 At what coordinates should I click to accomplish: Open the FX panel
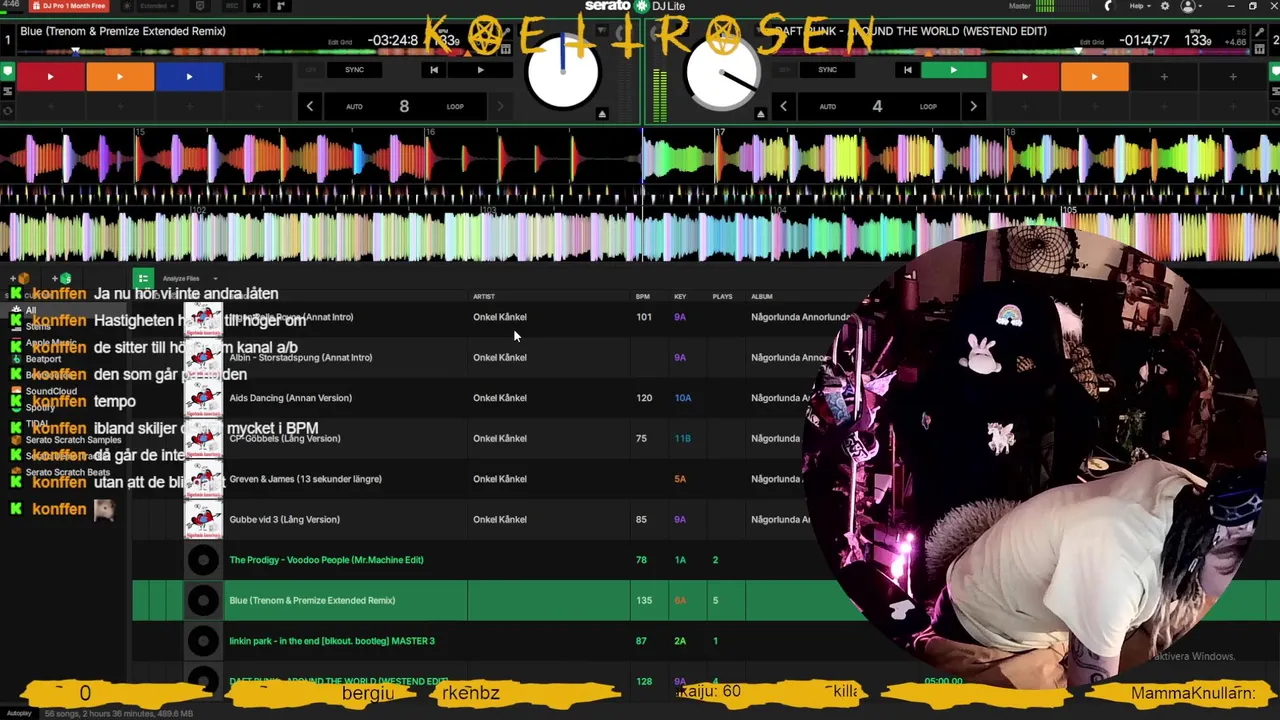pyautogui.click(x=257, y=6)
